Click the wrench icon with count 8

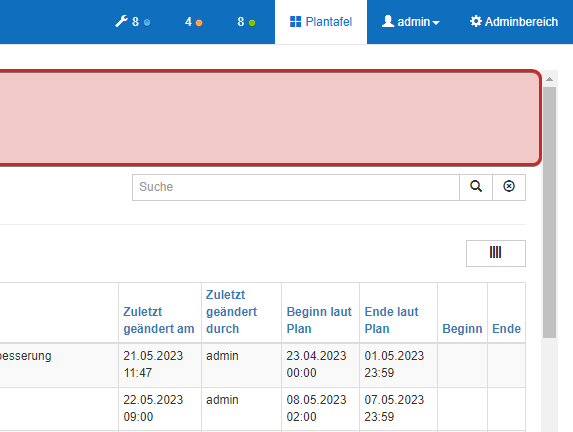tap(132, 22)
